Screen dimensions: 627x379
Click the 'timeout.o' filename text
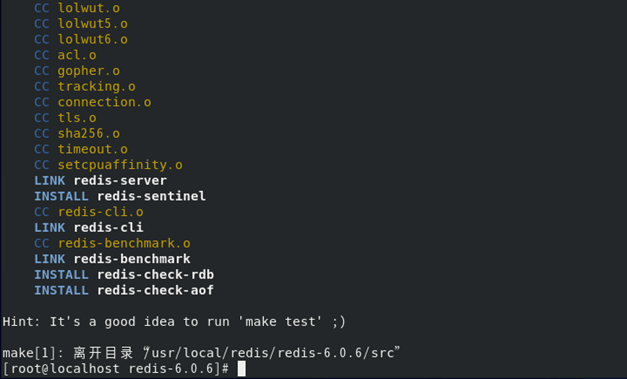[x=93, y=149]
